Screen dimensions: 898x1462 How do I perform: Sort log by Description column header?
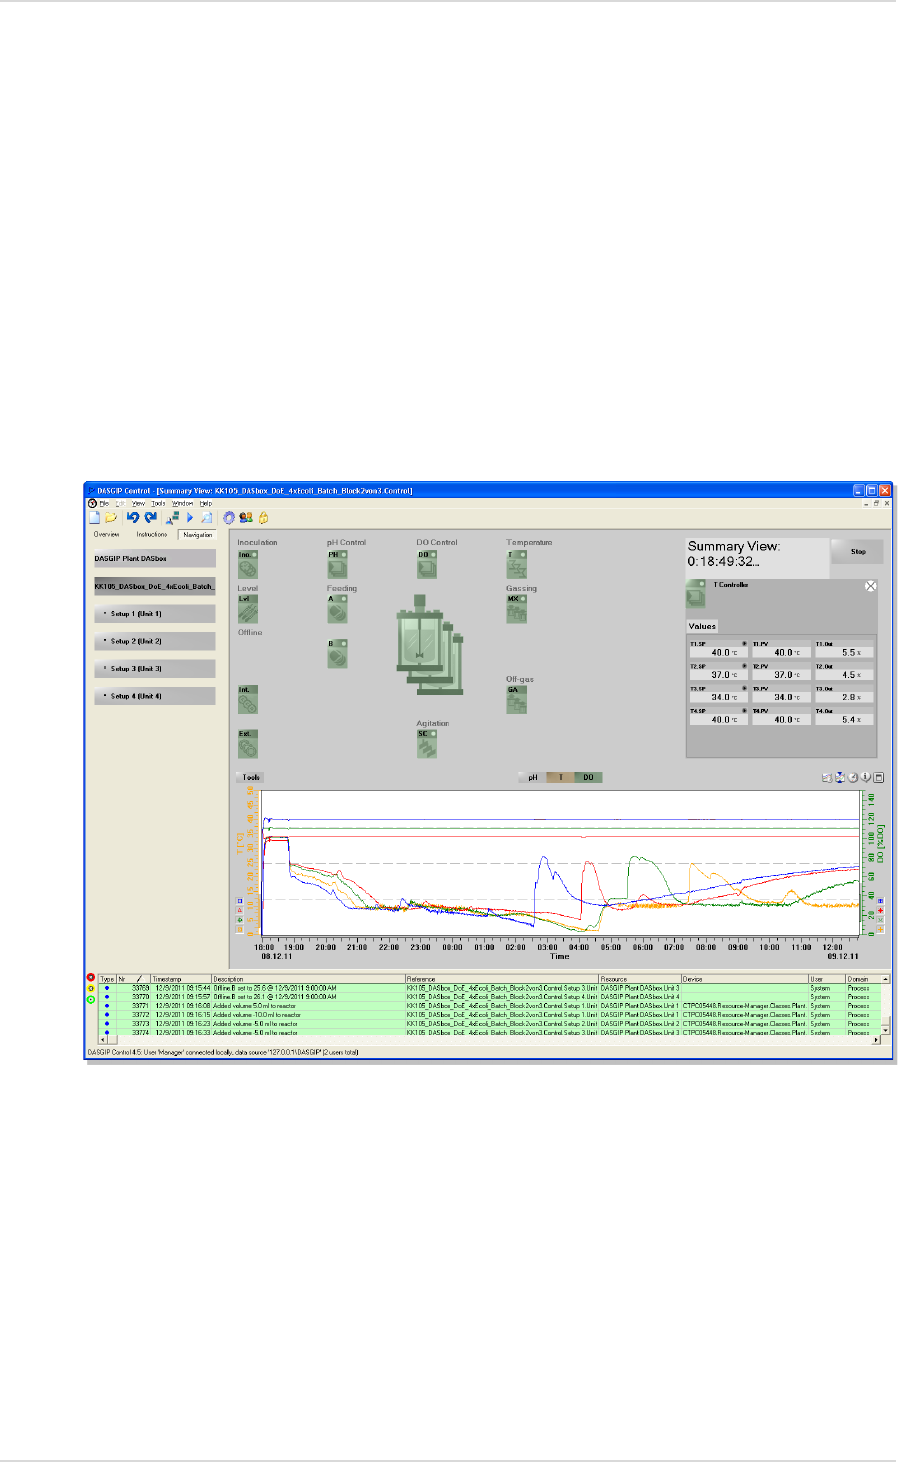click(308, 979)
